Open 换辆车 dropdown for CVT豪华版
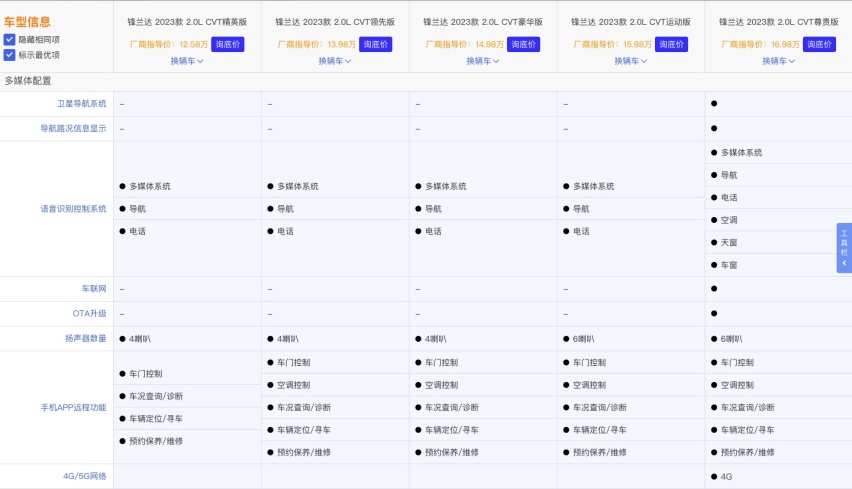 point(483,61)
